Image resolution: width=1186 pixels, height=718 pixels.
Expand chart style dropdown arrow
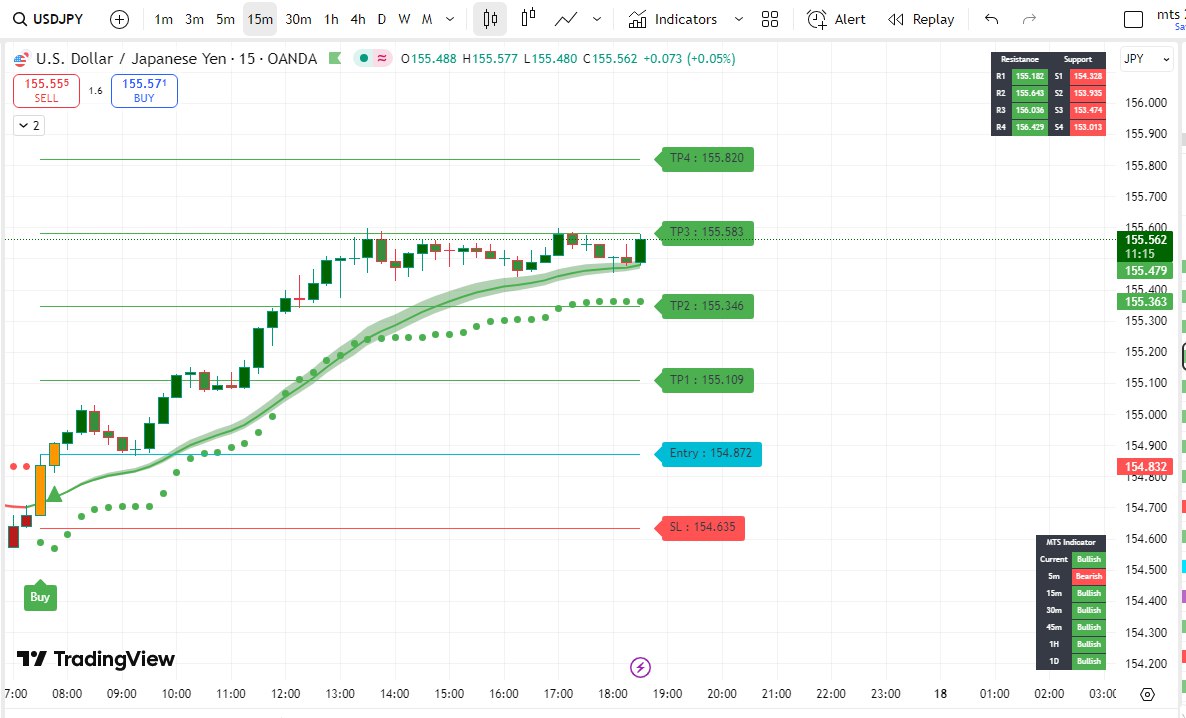pyautogui.click(x=597, y=19)
